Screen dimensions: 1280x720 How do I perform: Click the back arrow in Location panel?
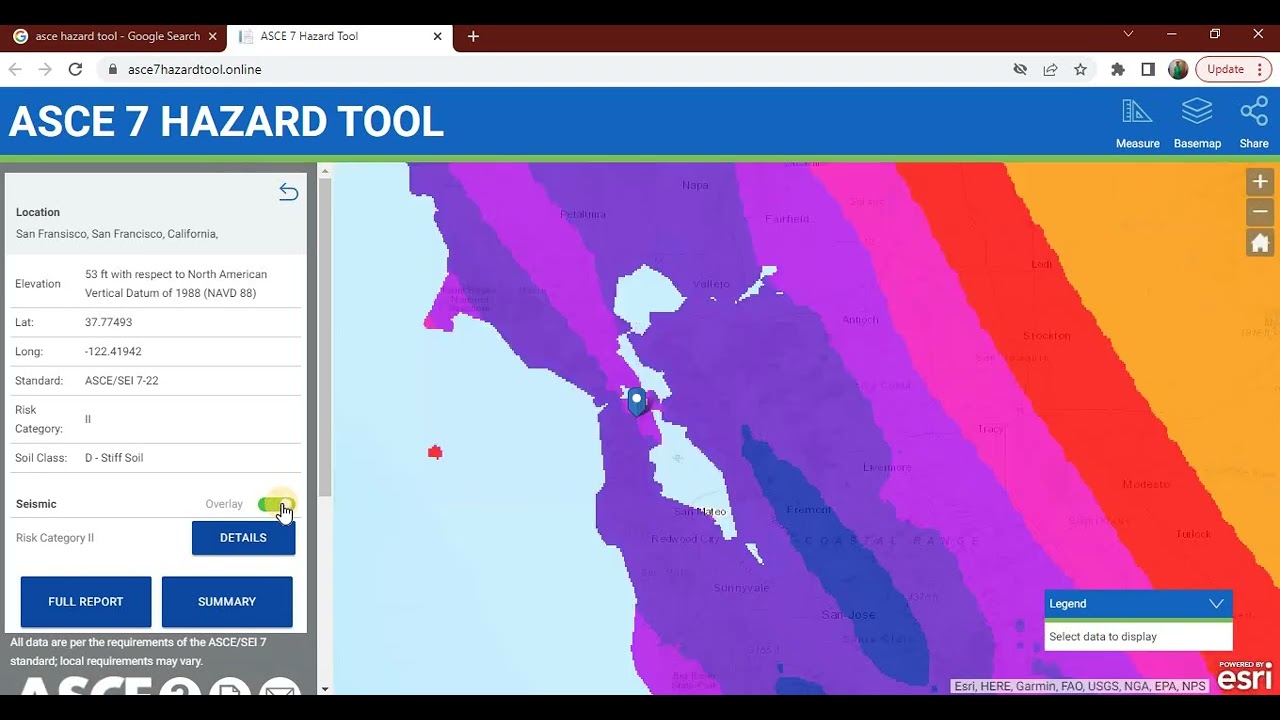click(x=288, y=192)
